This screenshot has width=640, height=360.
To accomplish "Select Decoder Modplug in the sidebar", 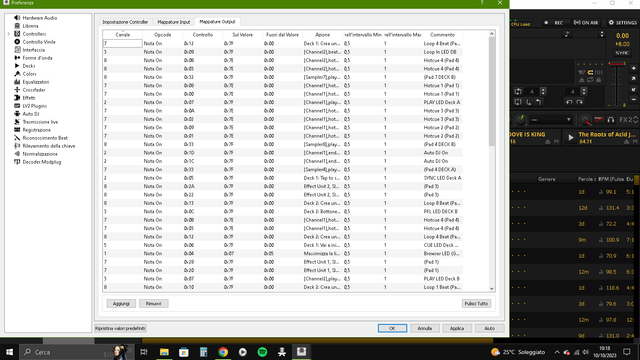I will tap(38, 162).
